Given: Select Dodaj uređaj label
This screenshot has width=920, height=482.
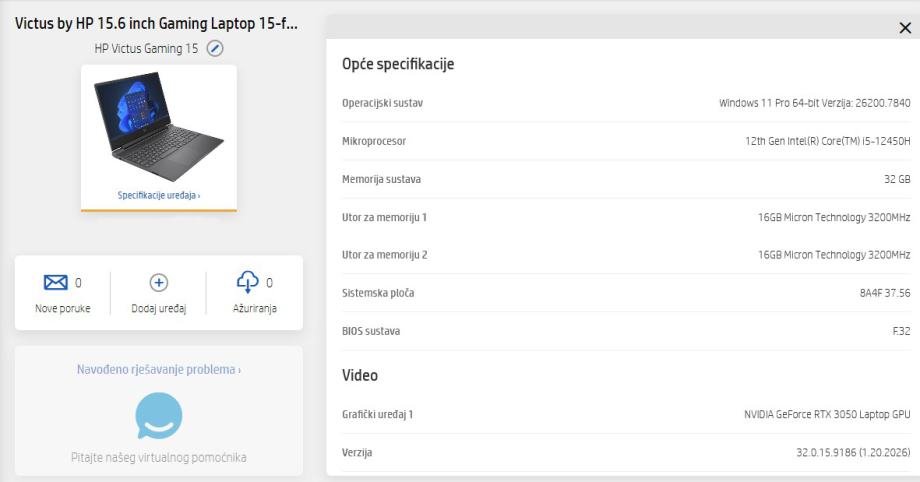Looking at the screenshot, I should 158,308.
